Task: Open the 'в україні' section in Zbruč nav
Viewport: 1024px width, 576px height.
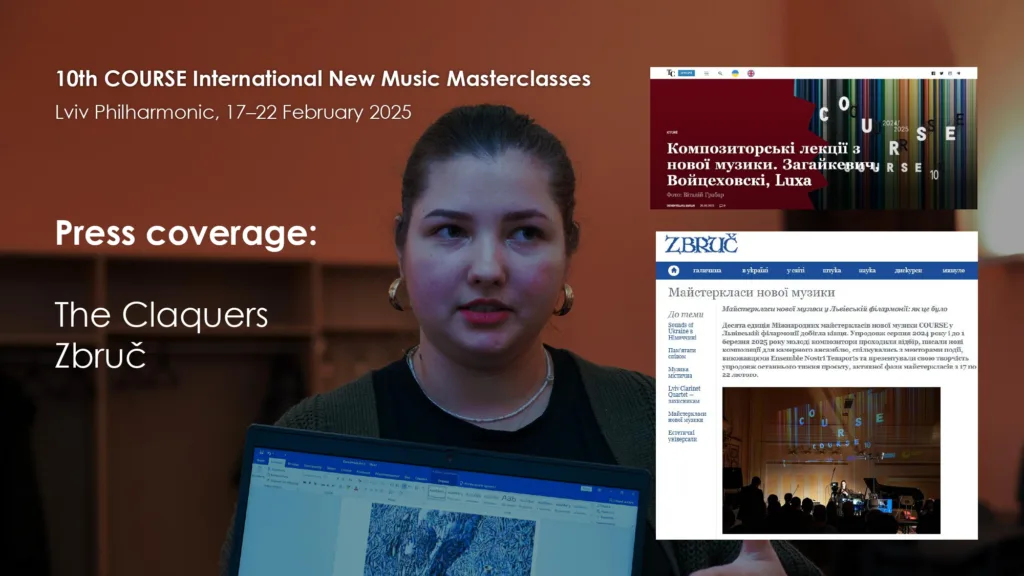Action: 755,270
